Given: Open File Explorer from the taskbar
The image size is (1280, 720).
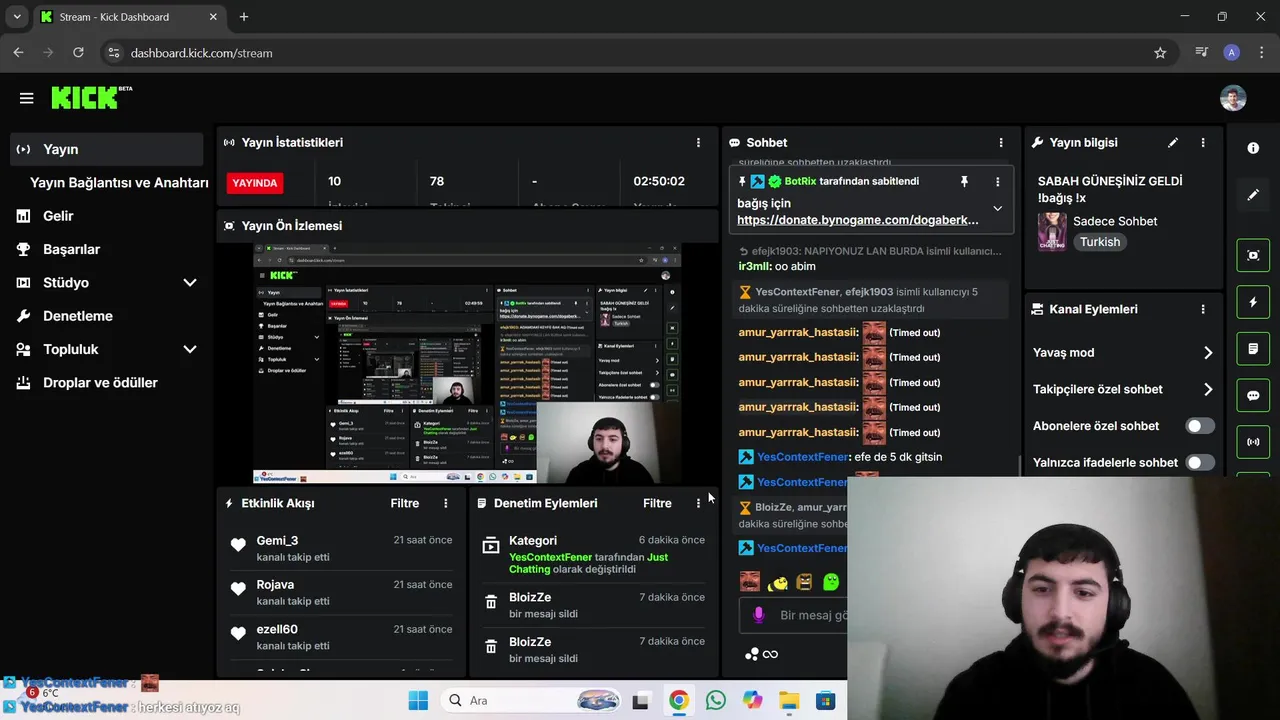Looking at the screenshot, I should click(x=789, y=700).
